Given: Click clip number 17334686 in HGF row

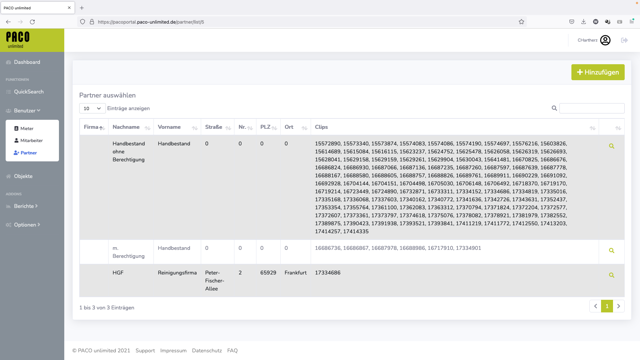Looking at the screenshot, I should tap(327, 273).
